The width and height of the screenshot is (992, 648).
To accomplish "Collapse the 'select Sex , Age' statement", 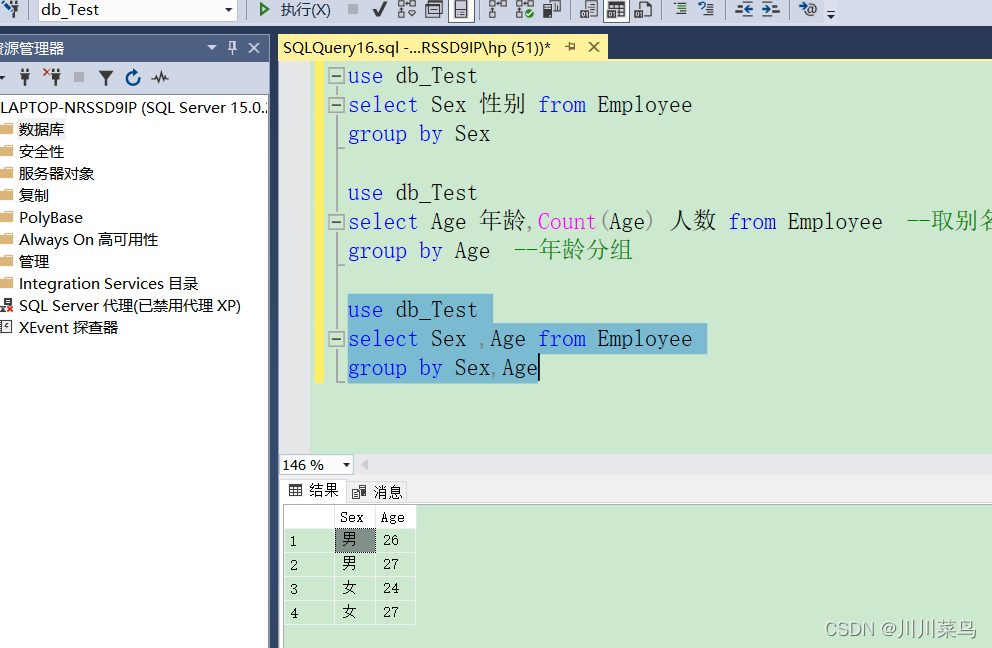I will coord(337,339).
